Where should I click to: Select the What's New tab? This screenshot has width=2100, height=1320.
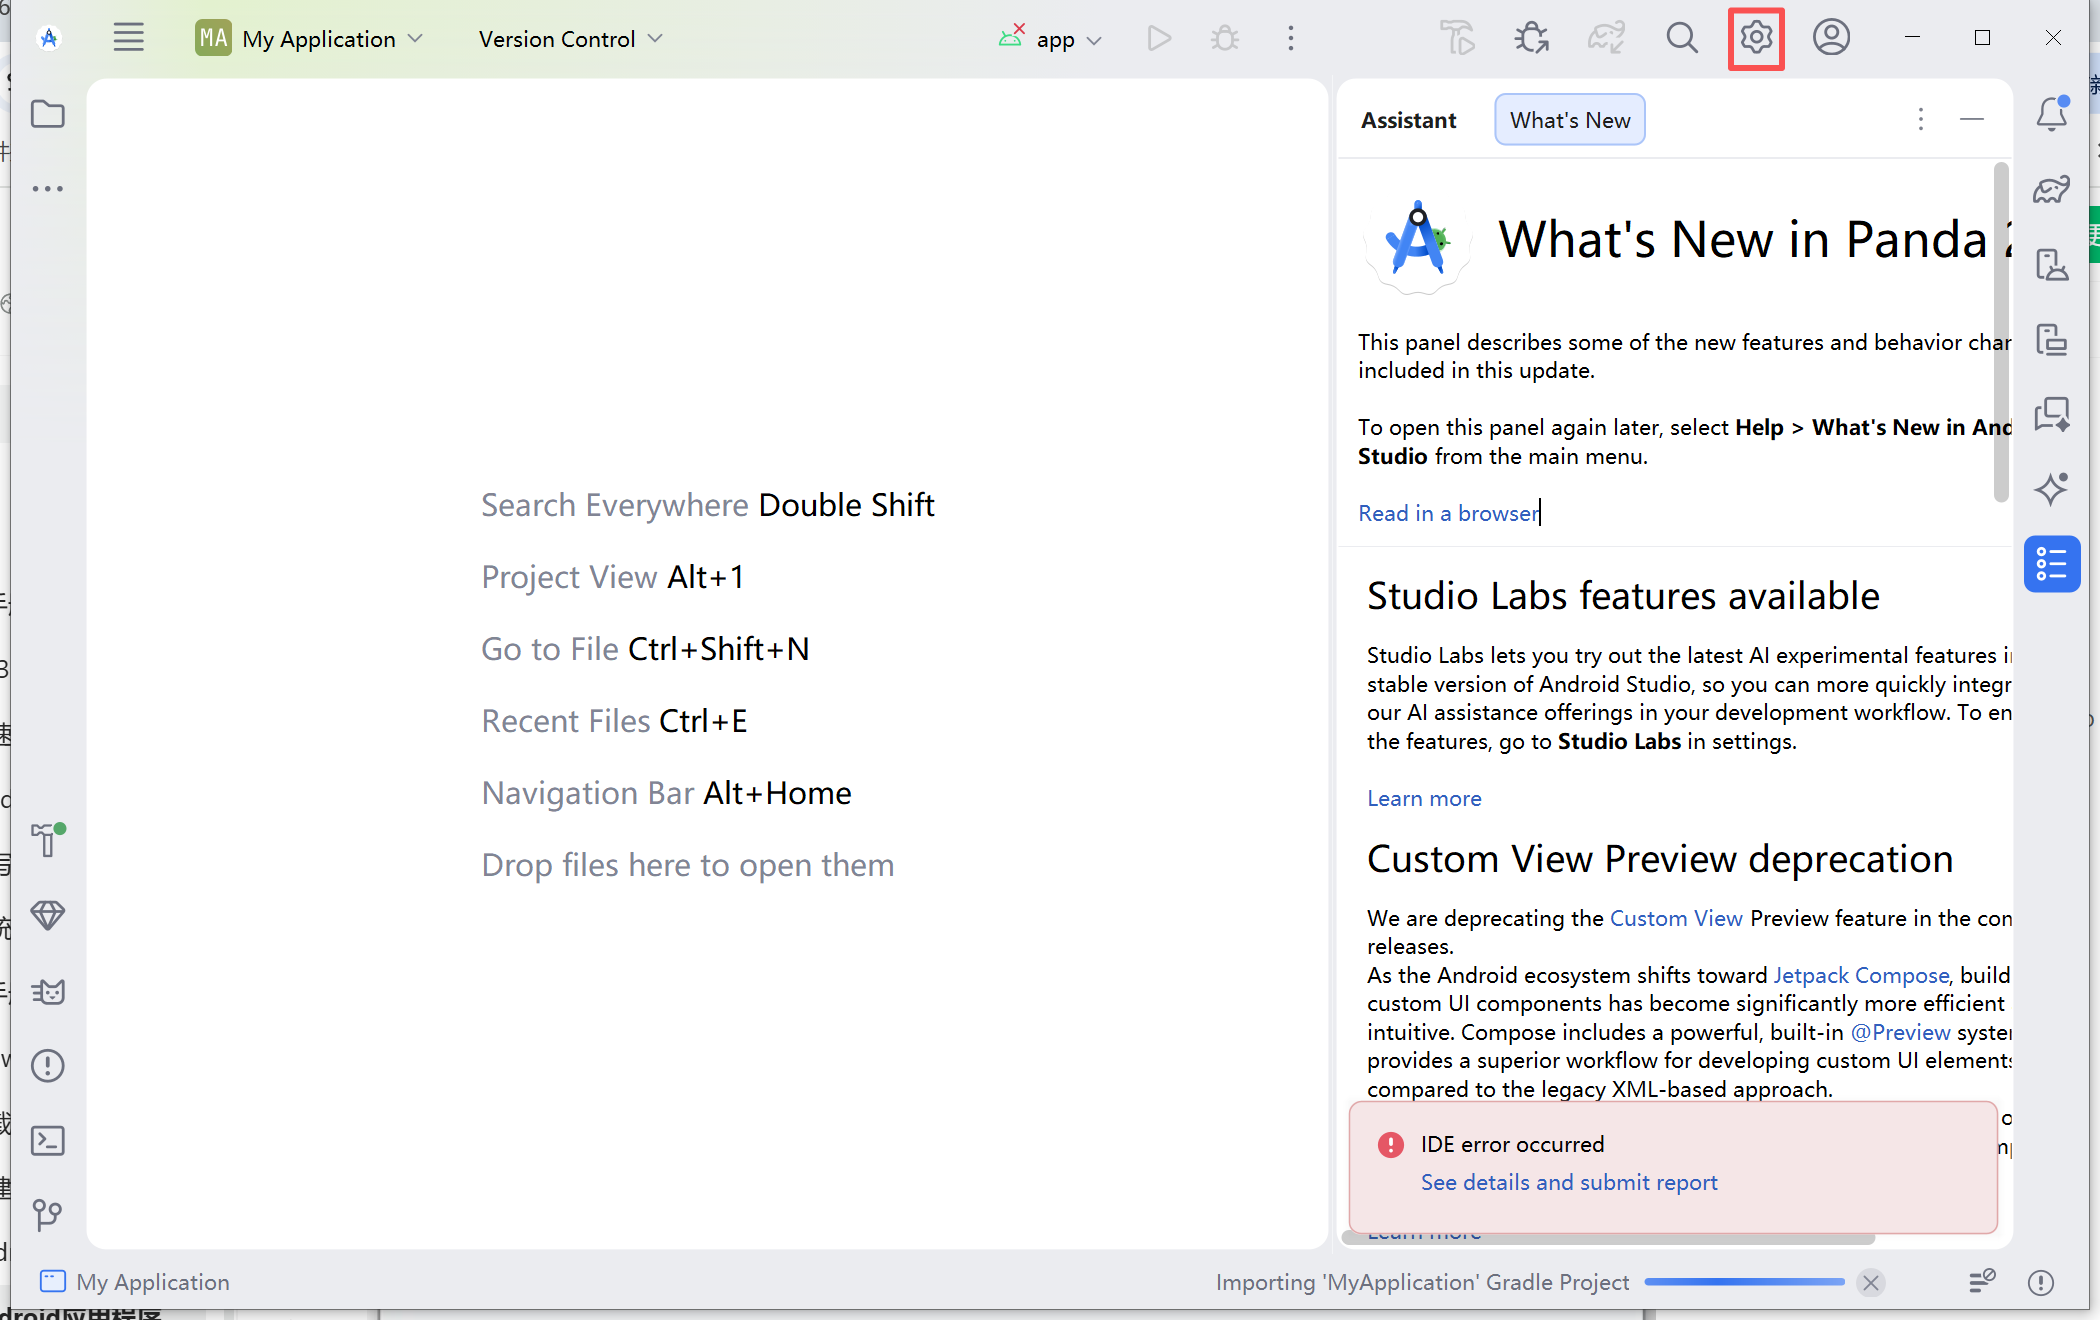pos(1570,120)
